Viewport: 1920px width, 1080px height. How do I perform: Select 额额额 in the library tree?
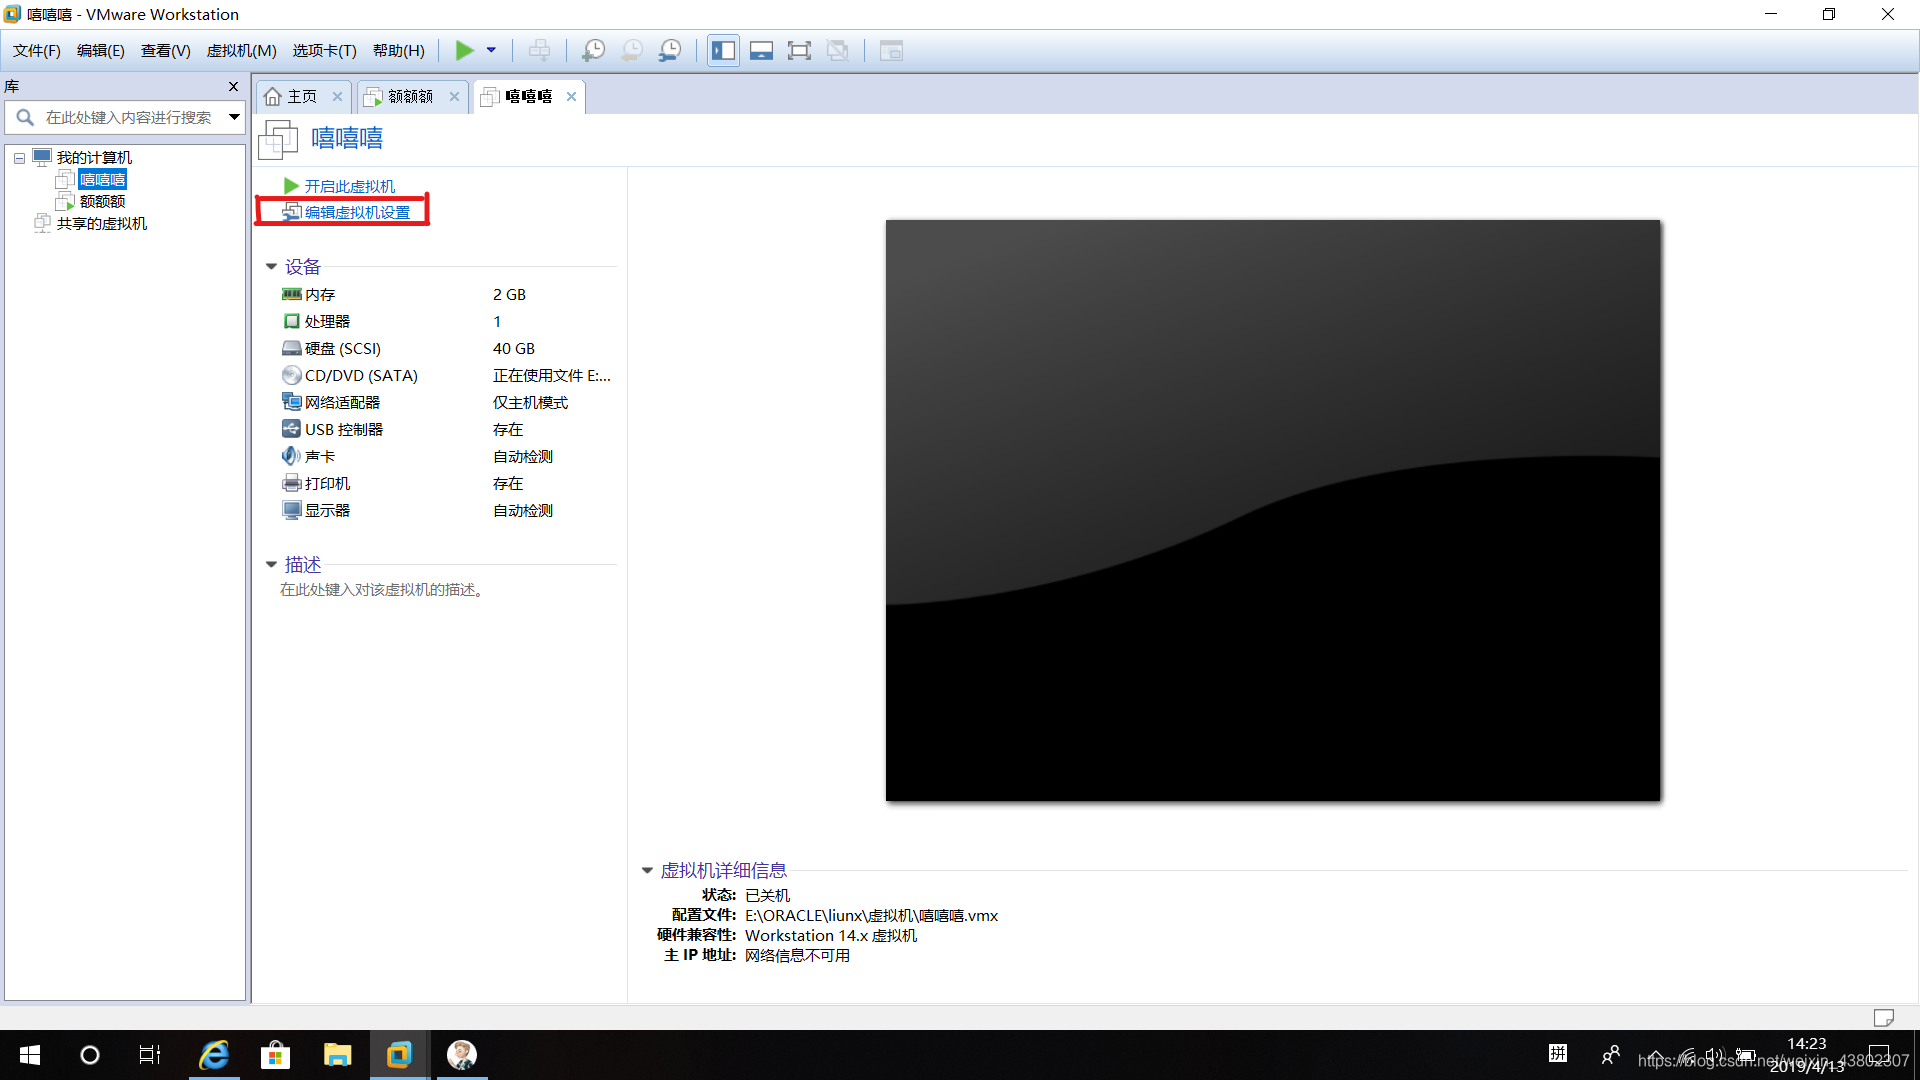tap(102, 202)
